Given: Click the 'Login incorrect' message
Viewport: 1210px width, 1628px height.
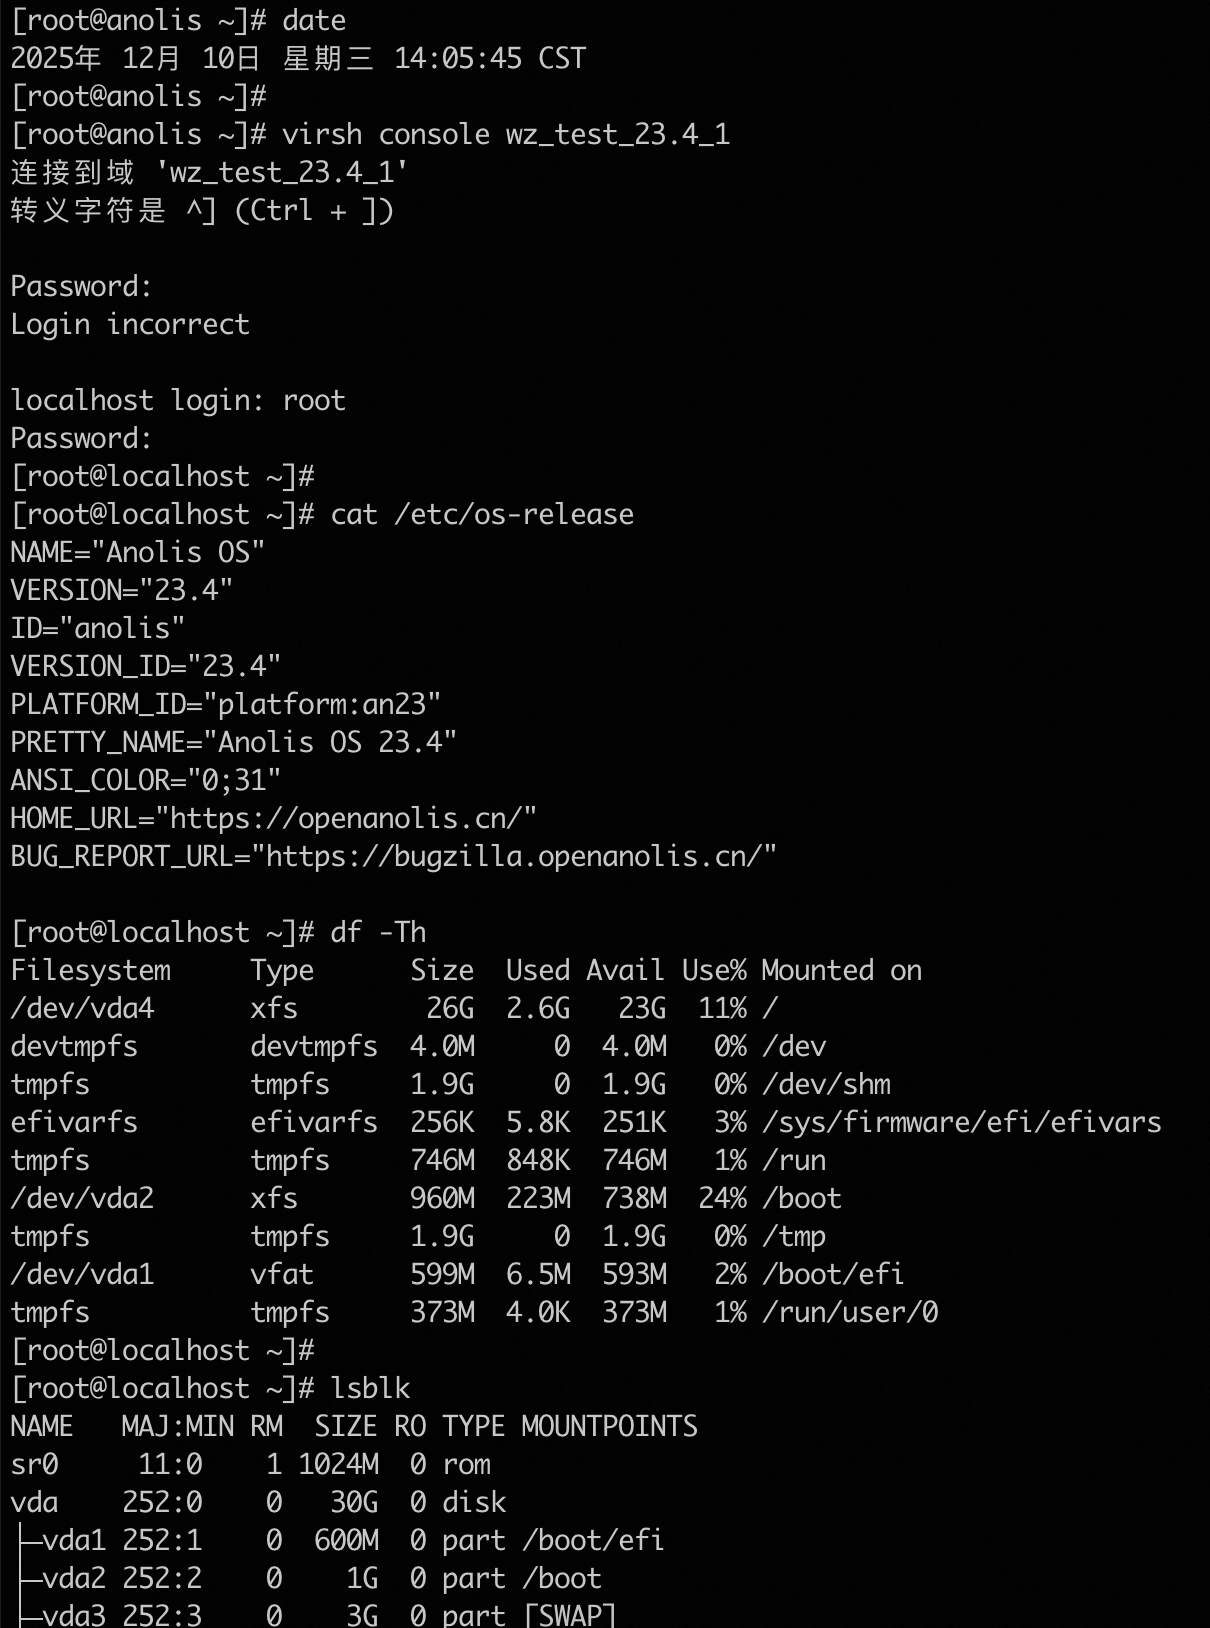Looking at the screenshot, I should click(130, 325).
